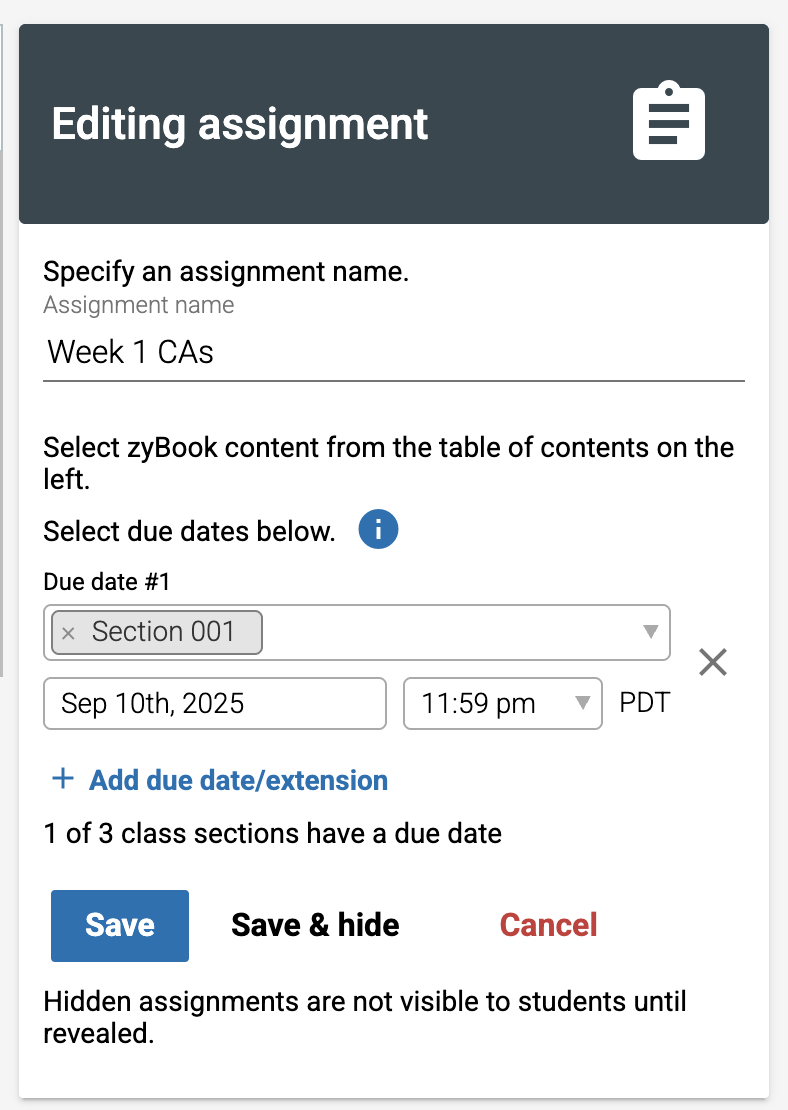Save the assignment

(120, 925)
